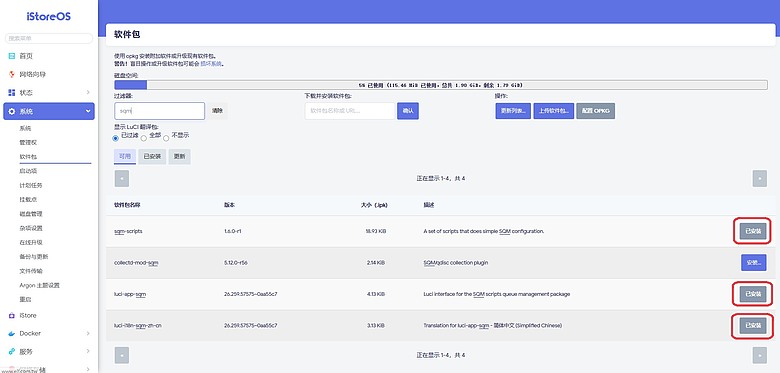780x373 pixels.
Task: Focus the 过滤器 filter field containing sqm
Action: click(159, 111)
